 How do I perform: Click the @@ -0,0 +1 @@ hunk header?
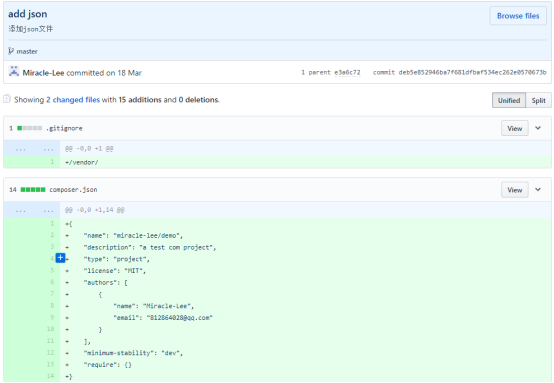pyautogui.click(x=89, y=149)
